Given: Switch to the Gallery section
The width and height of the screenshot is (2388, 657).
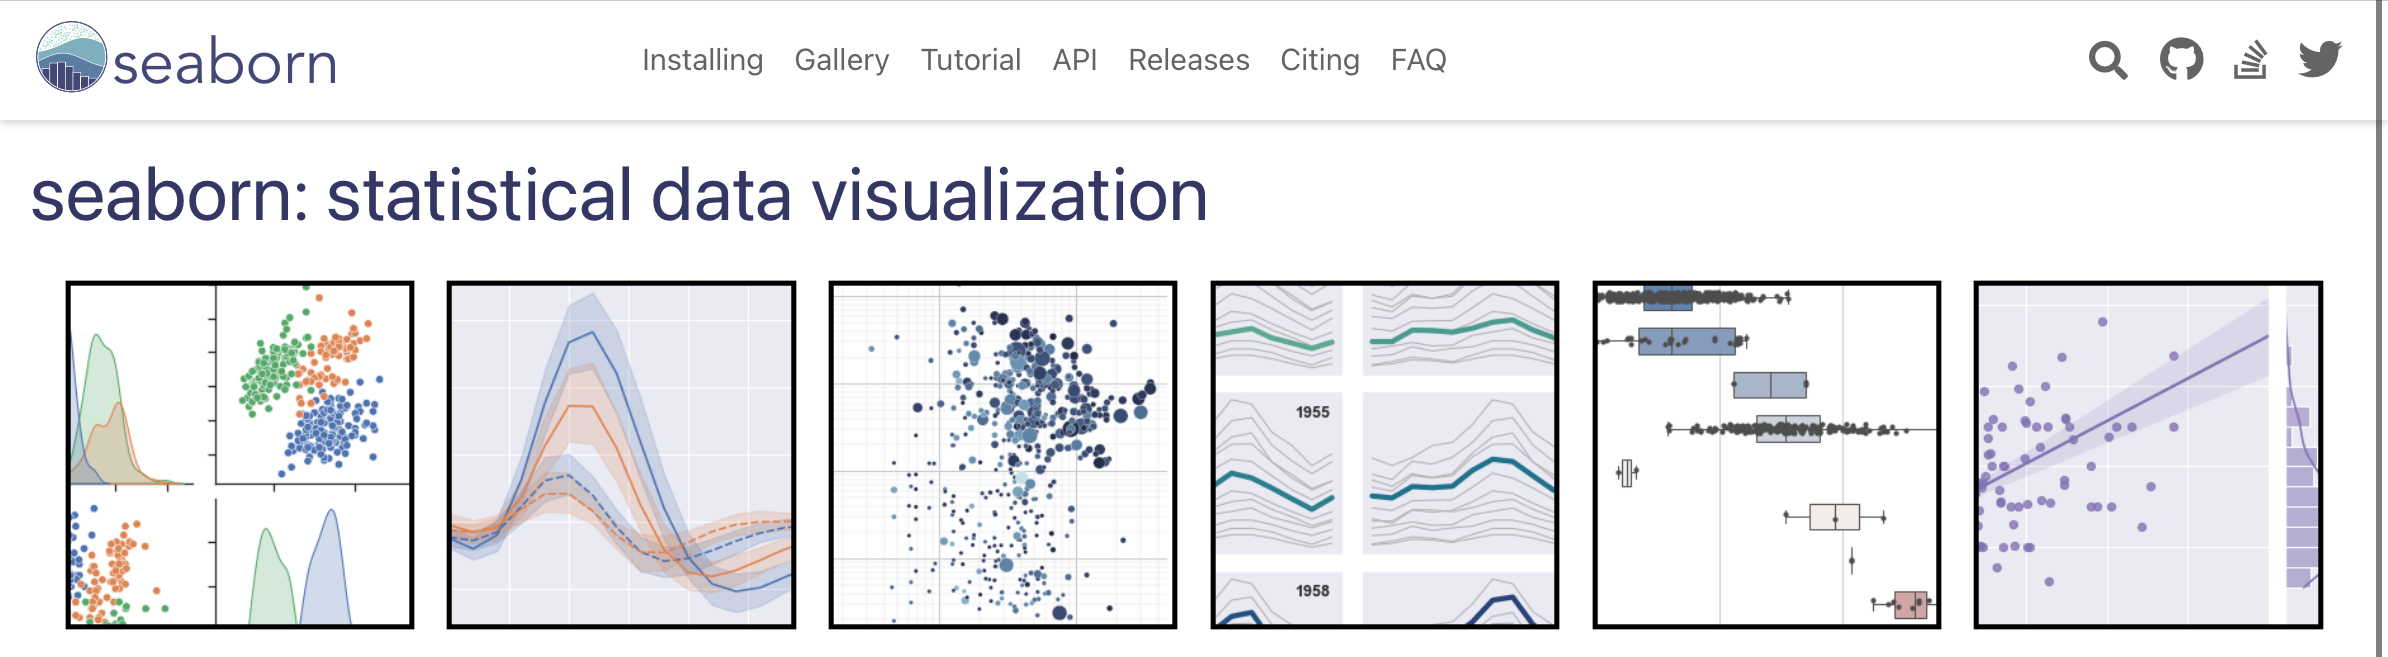Looking at the screenshot, I should [841, 61].
